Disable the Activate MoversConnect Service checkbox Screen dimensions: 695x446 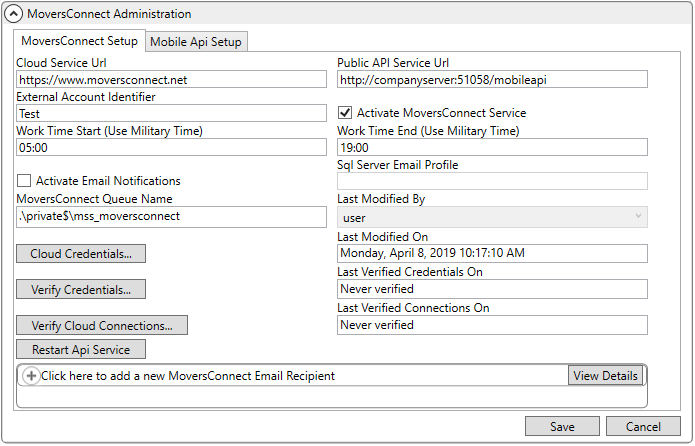pyautogui.click(x=346, y=113)
